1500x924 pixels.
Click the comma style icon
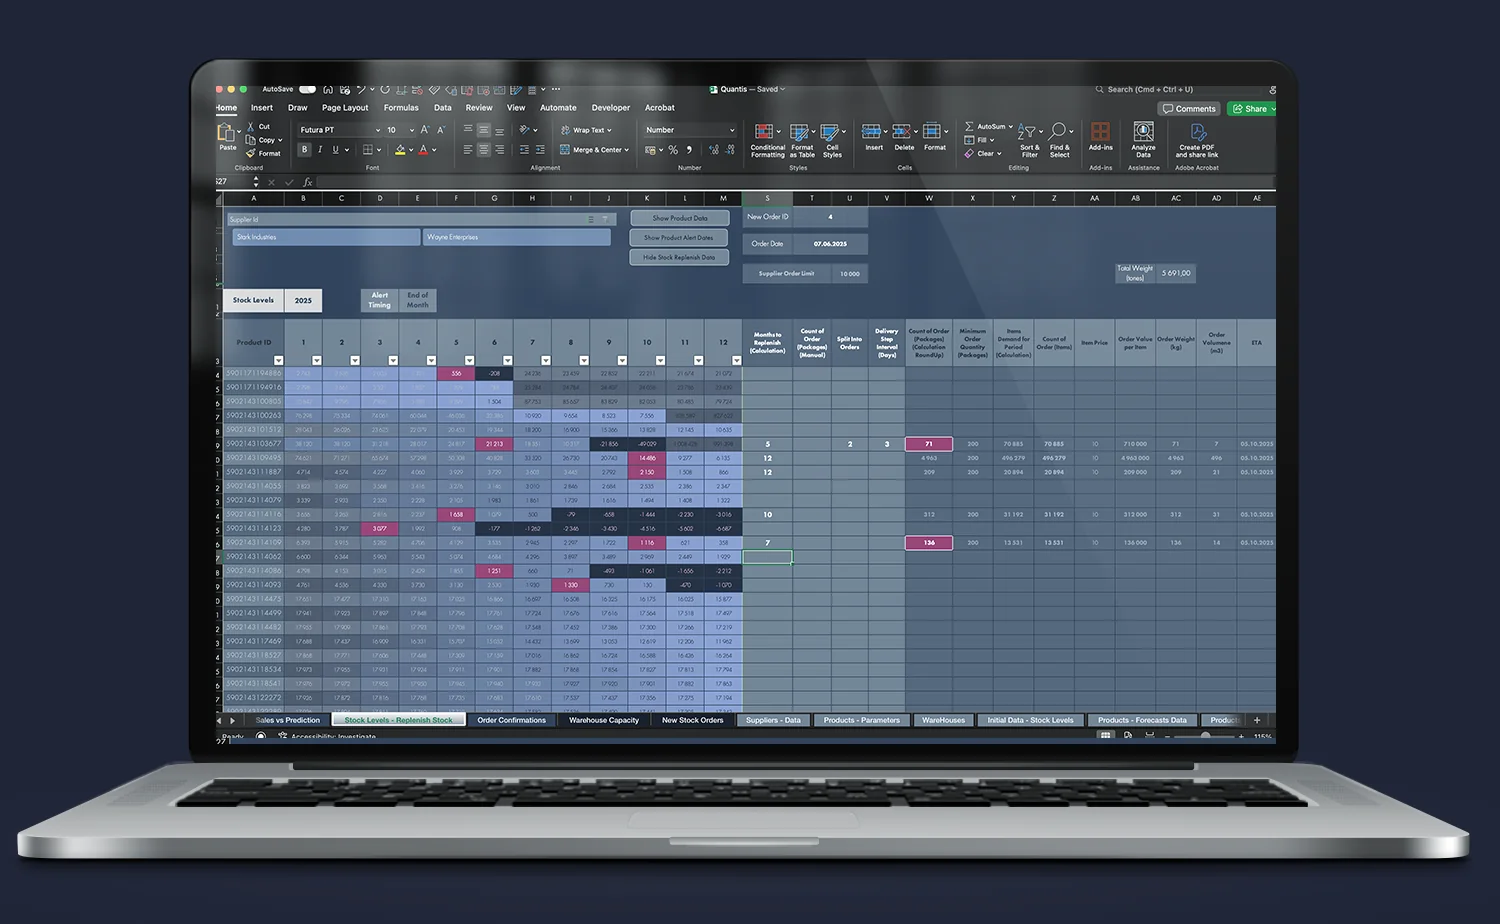[x=689, y=150]
